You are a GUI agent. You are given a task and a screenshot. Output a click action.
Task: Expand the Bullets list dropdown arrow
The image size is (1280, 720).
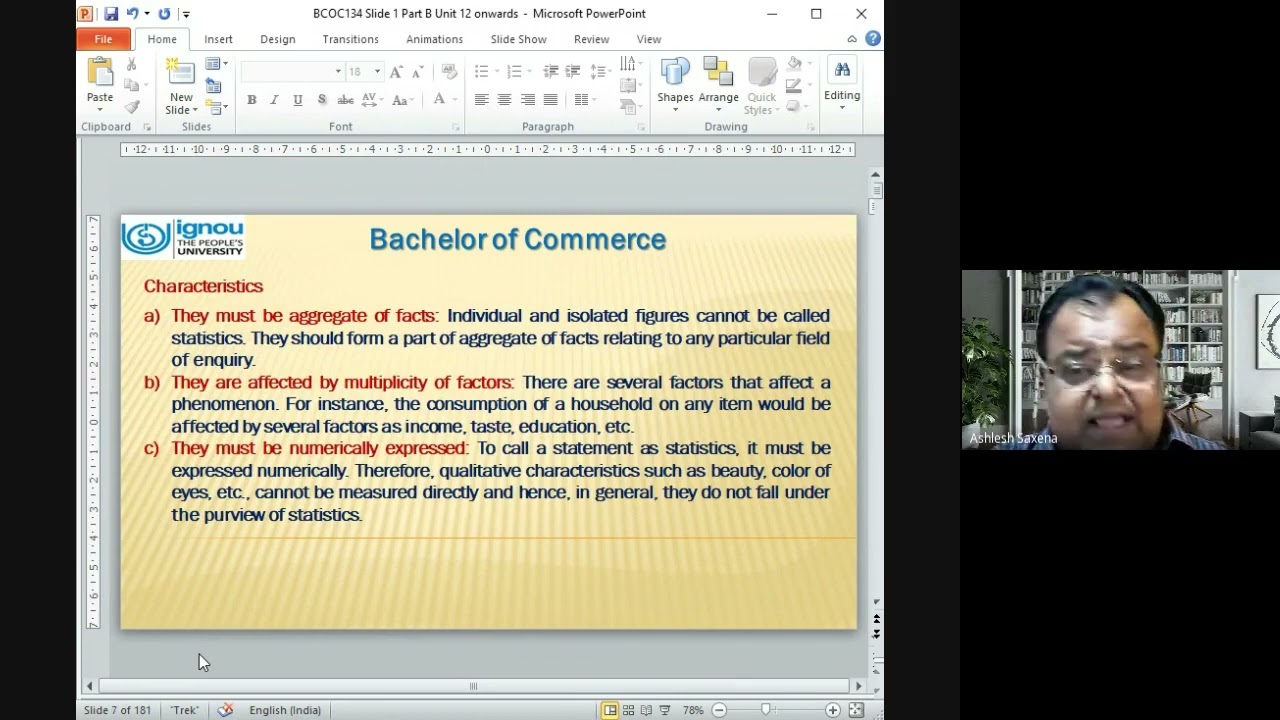496,72
